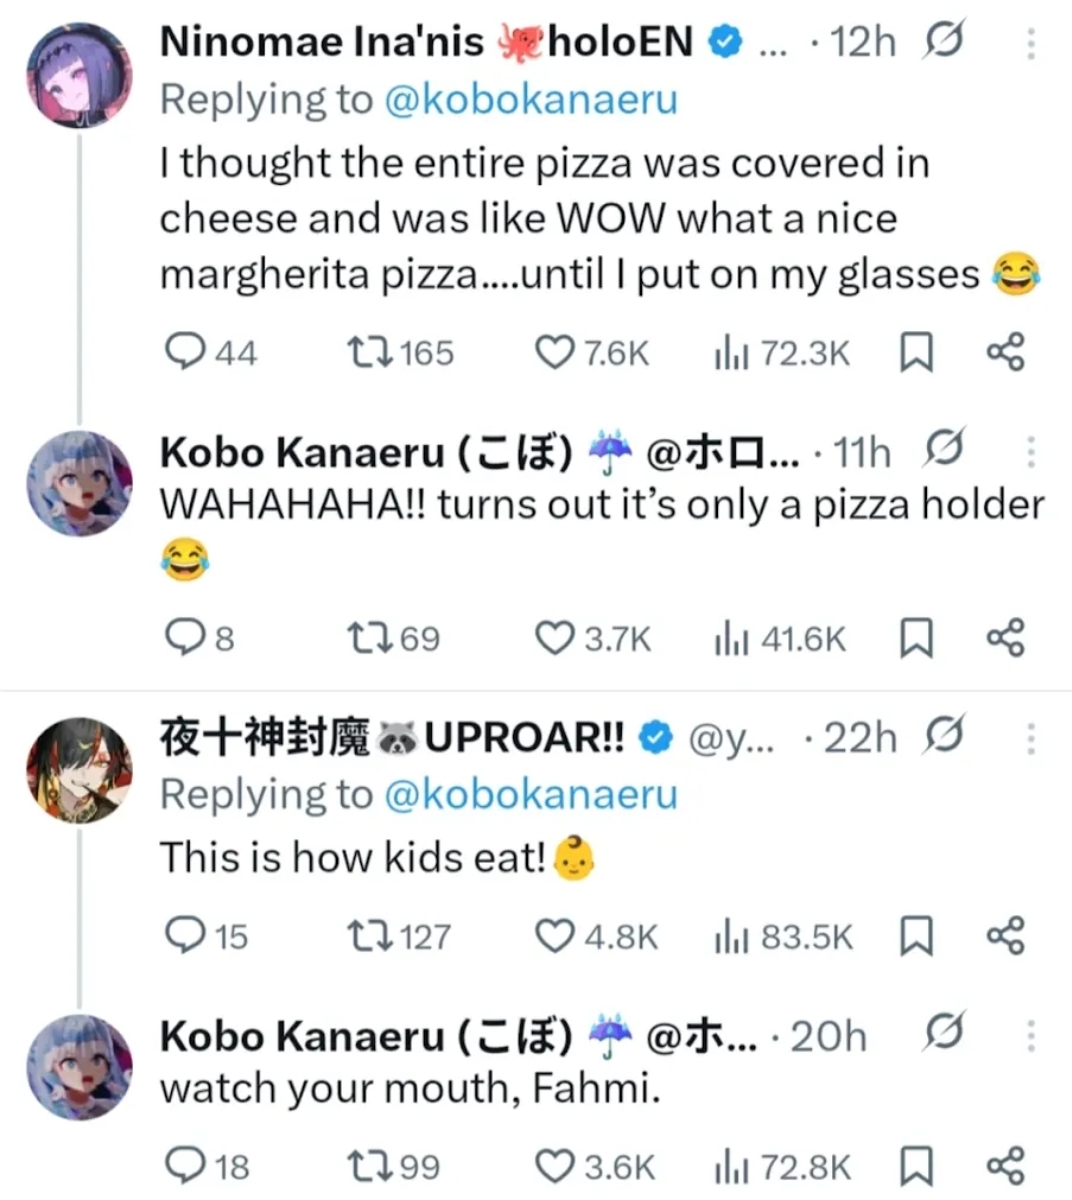The width and height of the screenshot is (1072, 1200).
Task: Bookmark Kobo's pizza holder tweet
Action: coord(916,638)
